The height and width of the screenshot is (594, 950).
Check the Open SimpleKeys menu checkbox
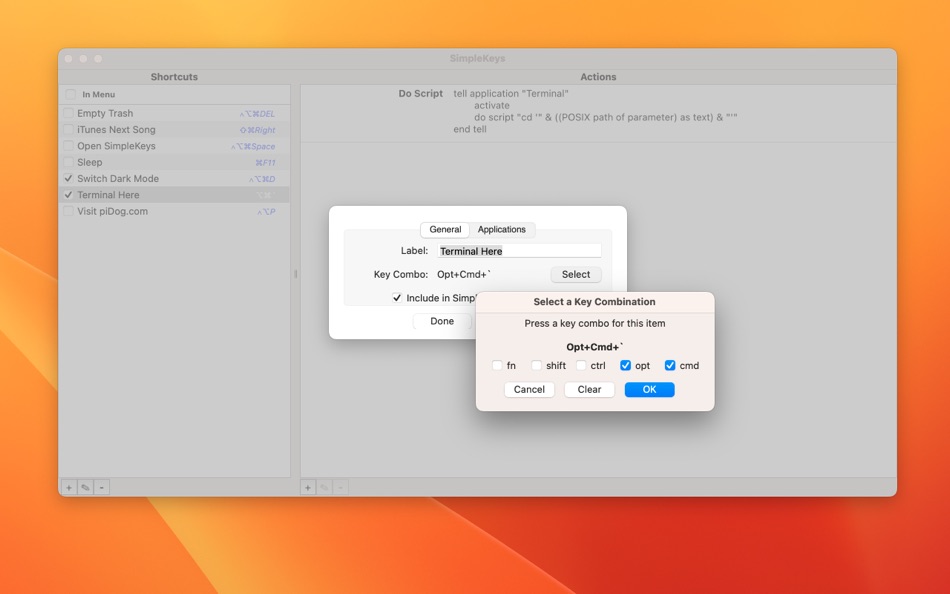68,146
